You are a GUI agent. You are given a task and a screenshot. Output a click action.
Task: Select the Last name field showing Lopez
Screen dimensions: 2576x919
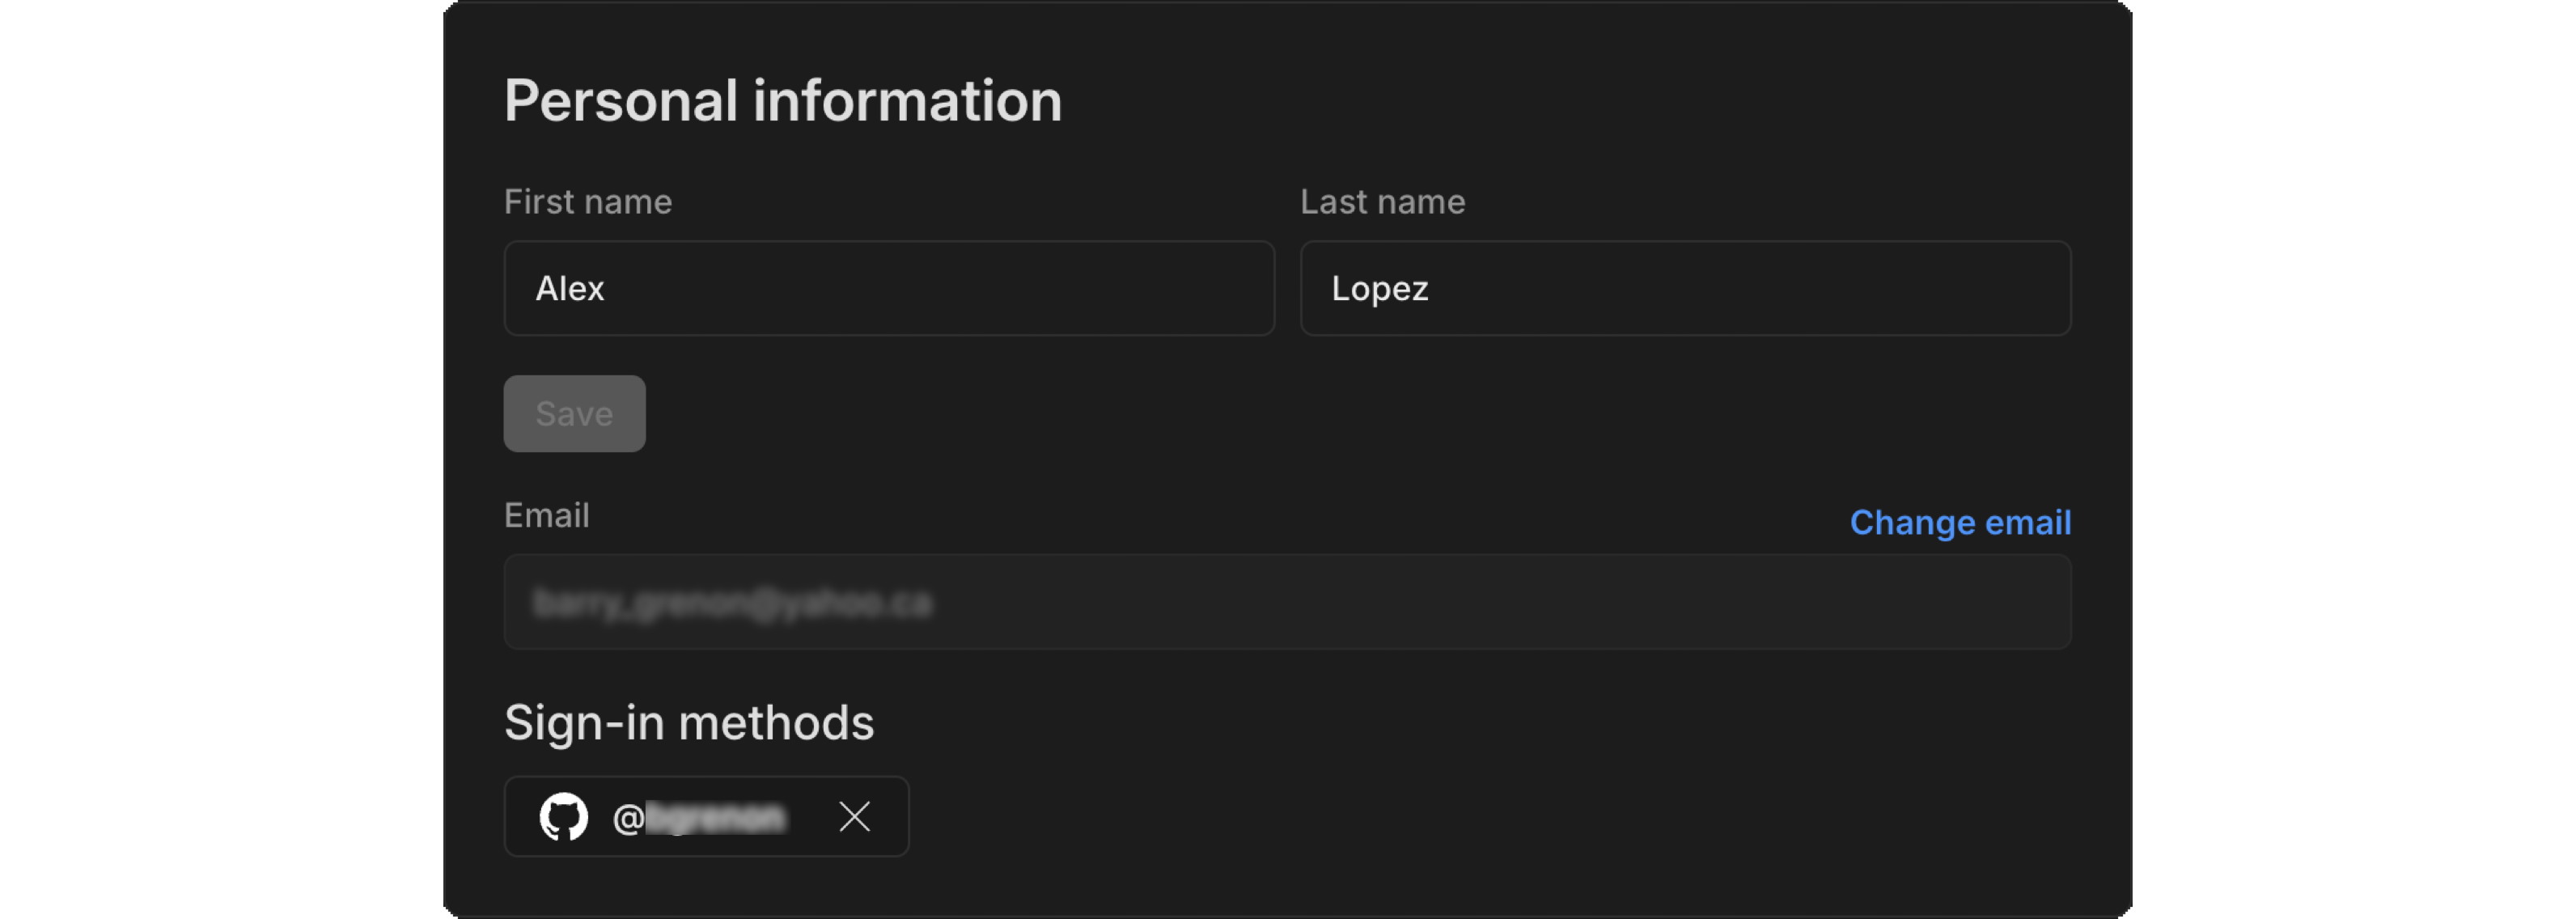click(x=1684, y=289)
